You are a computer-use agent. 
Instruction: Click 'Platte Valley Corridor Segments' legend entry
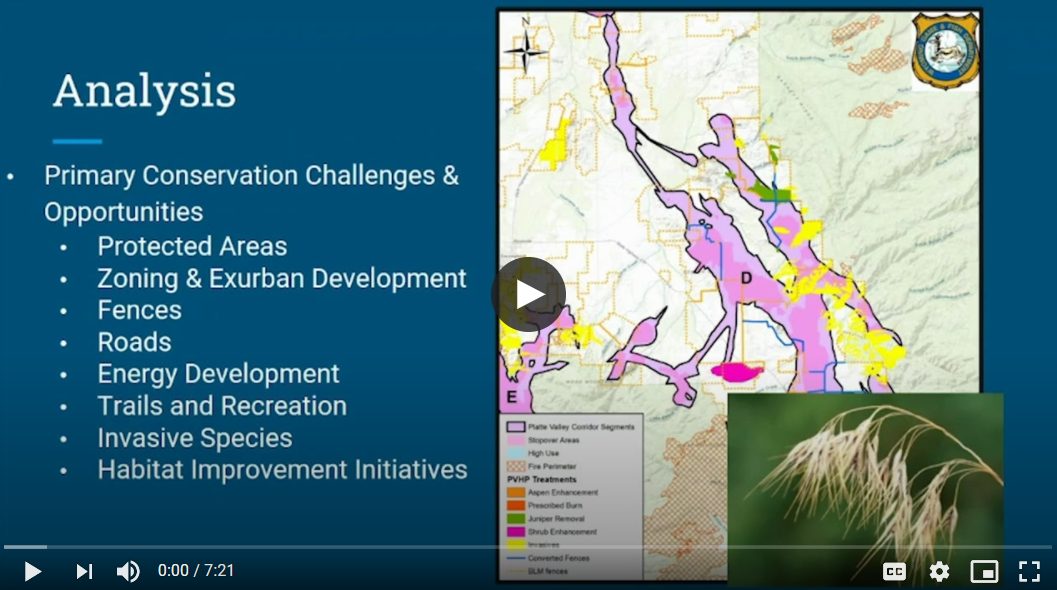[x=571, y=427]
